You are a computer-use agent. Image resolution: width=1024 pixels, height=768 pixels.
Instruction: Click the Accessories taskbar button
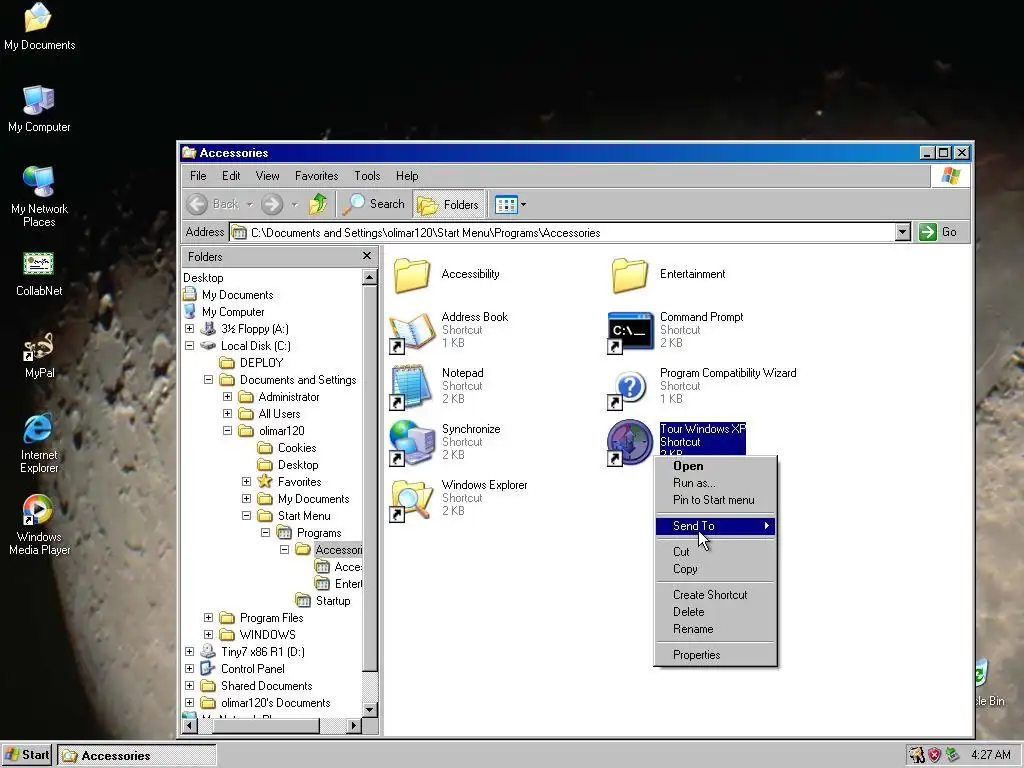(136, 756)
